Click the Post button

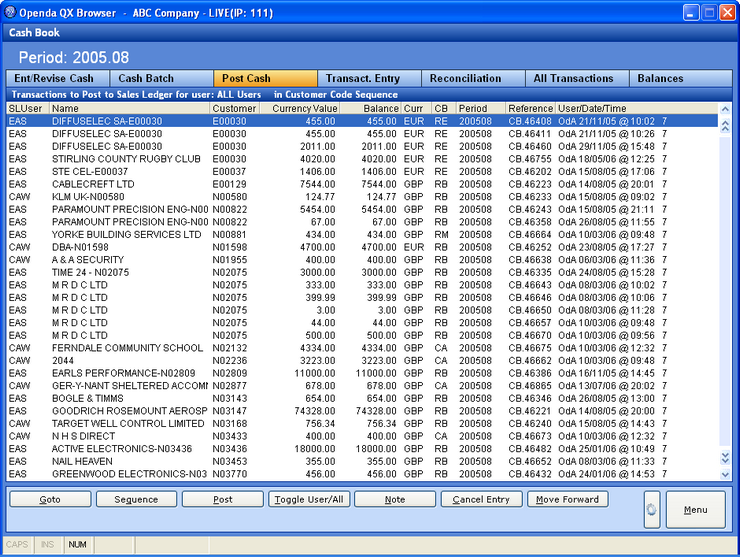coord(223,499)
